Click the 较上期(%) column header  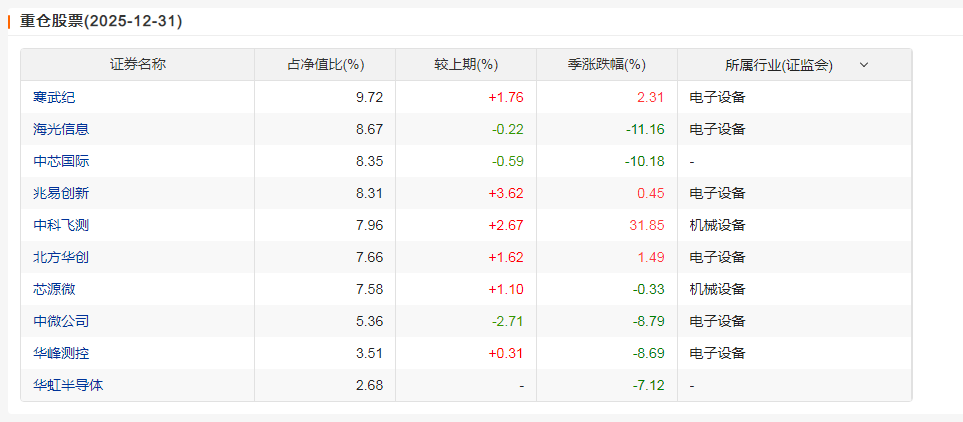point(466,65)
